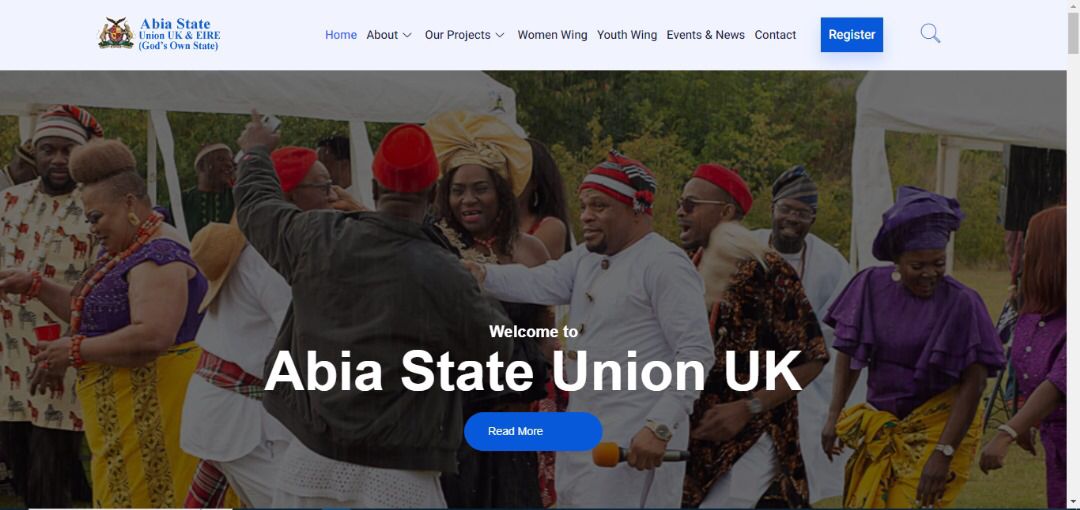
Task: Open Events & News page
Action: click(705, 34)
